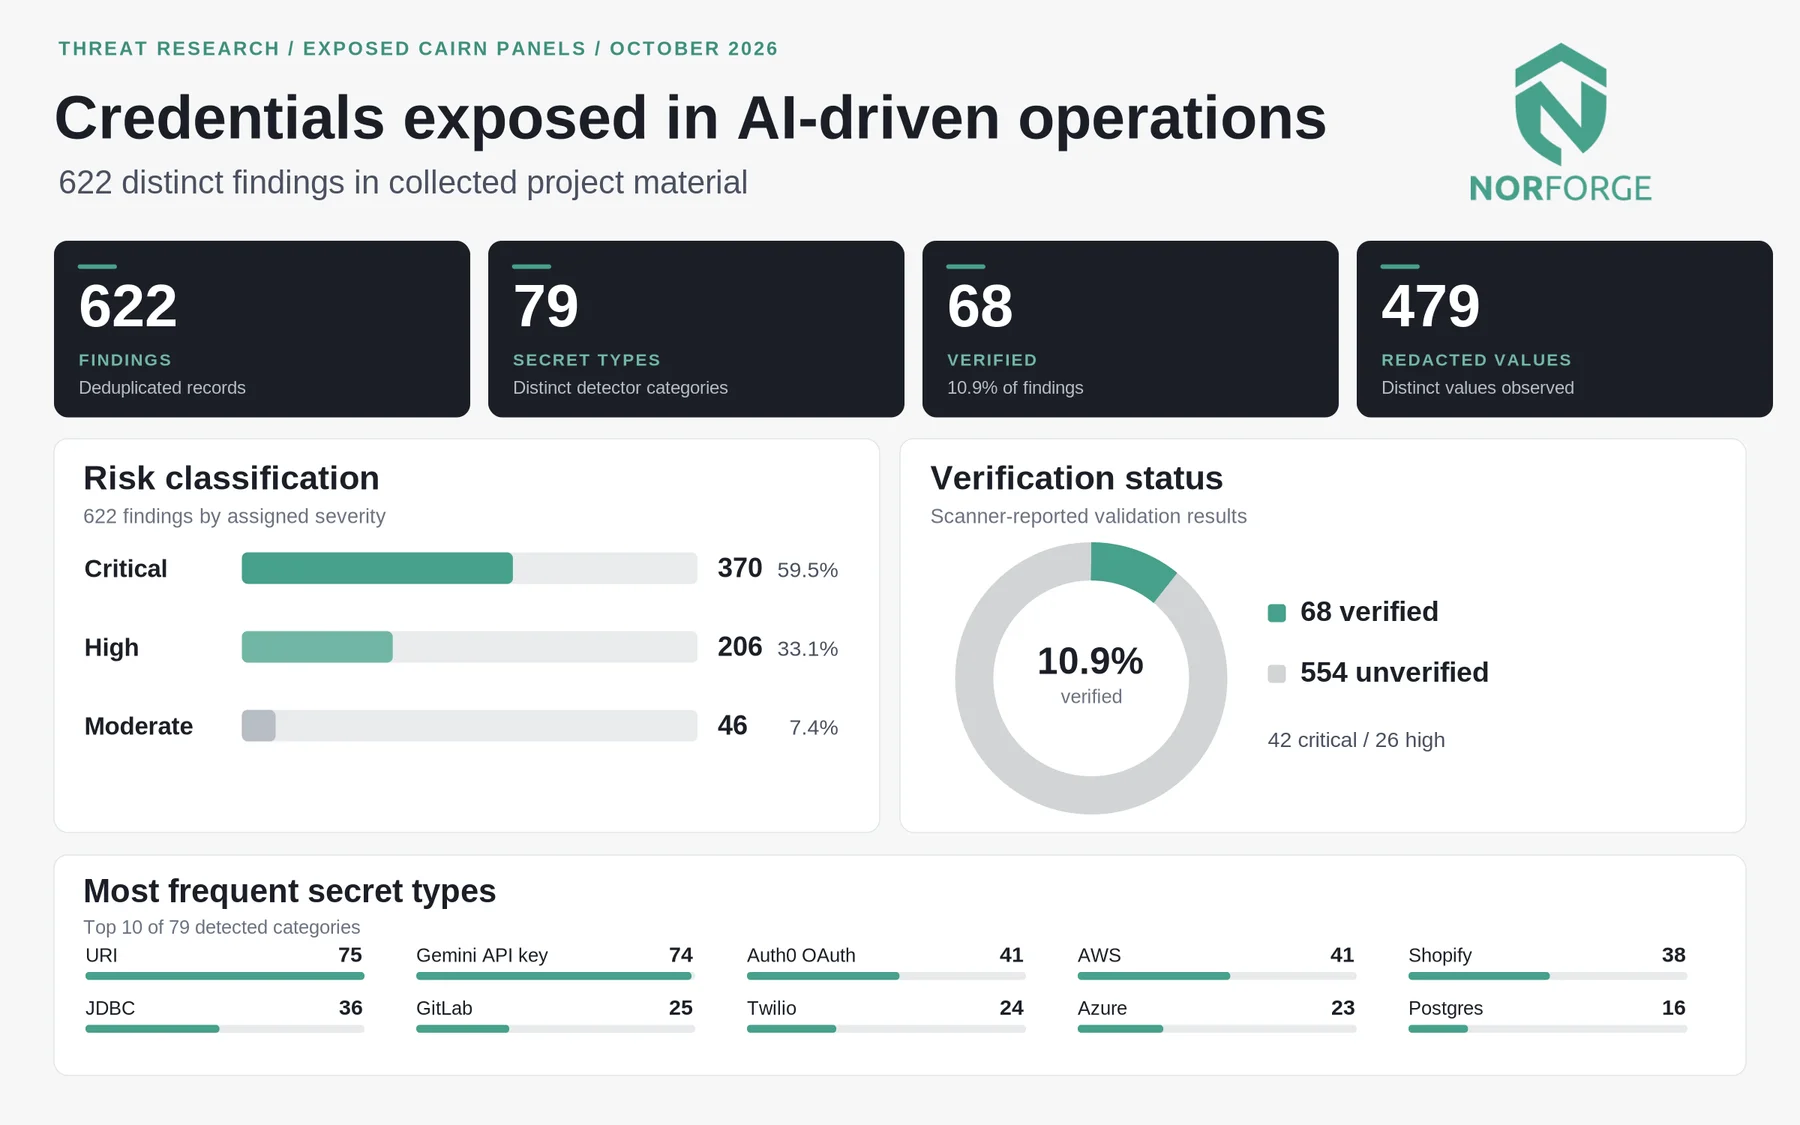Select the "URI" secret type label
The image size is (1800, 1125).
(102, 955)
